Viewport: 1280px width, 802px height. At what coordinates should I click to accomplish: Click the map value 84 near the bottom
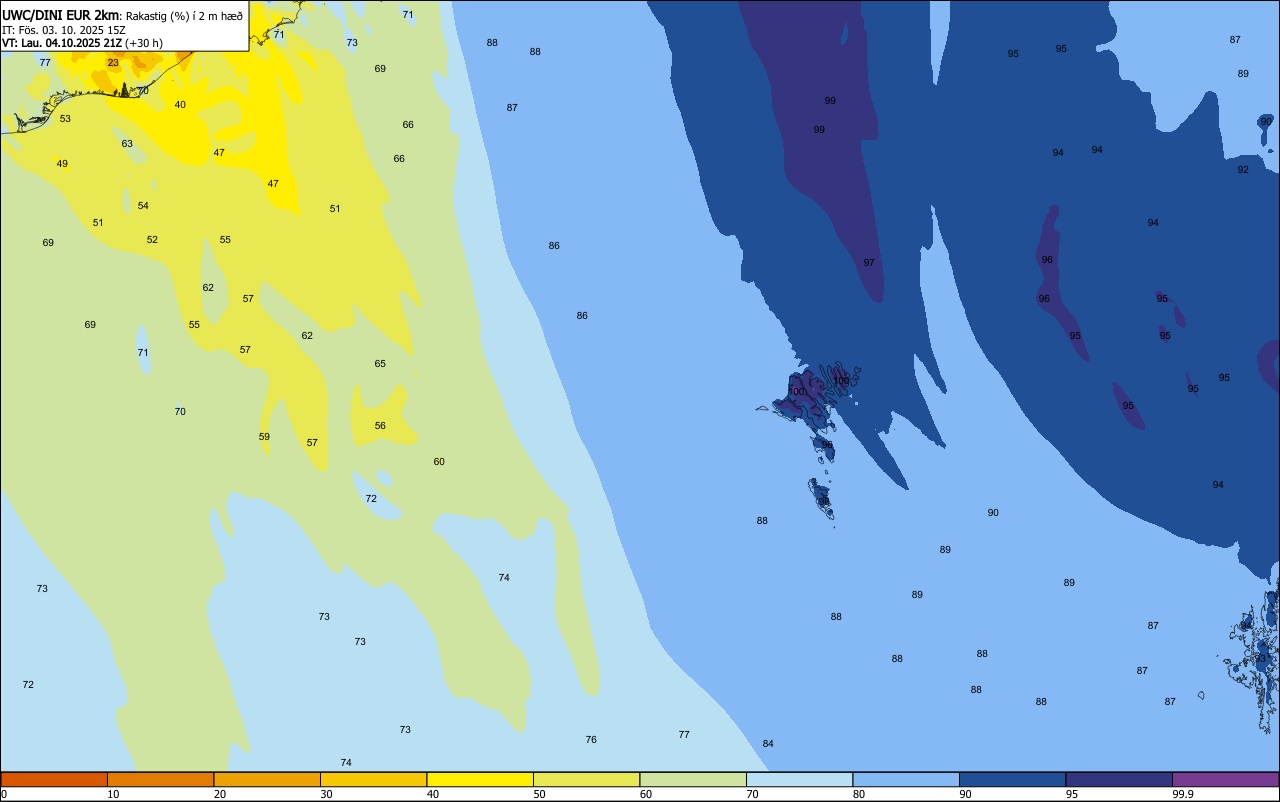click(768, 743)
